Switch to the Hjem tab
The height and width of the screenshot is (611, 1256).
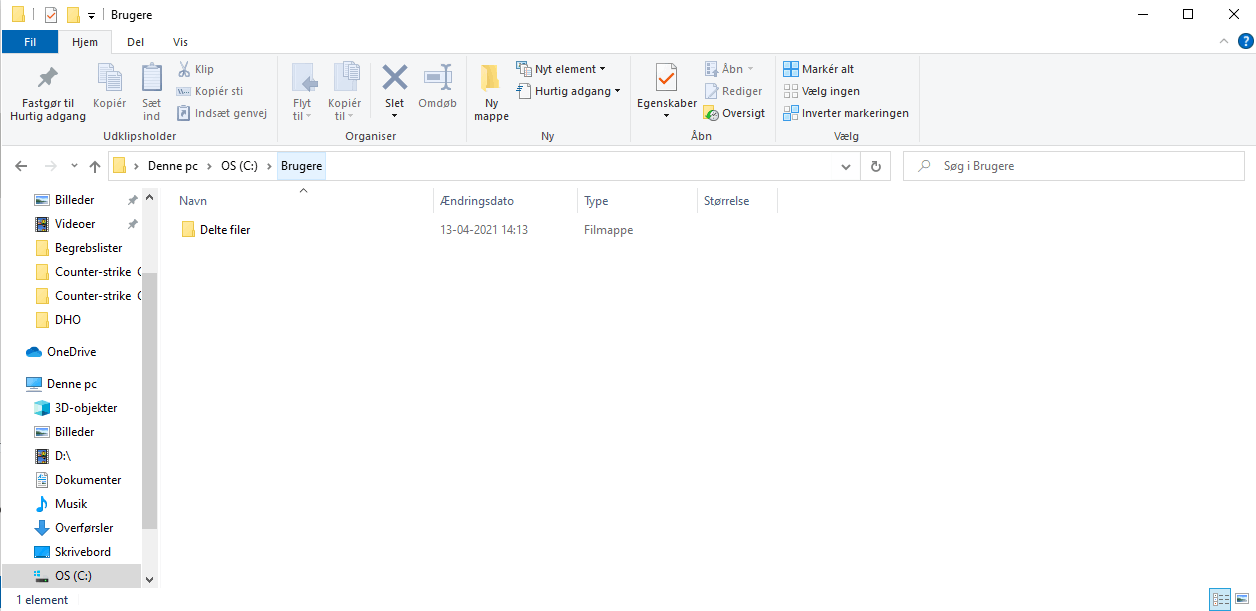tap(85, 42)
